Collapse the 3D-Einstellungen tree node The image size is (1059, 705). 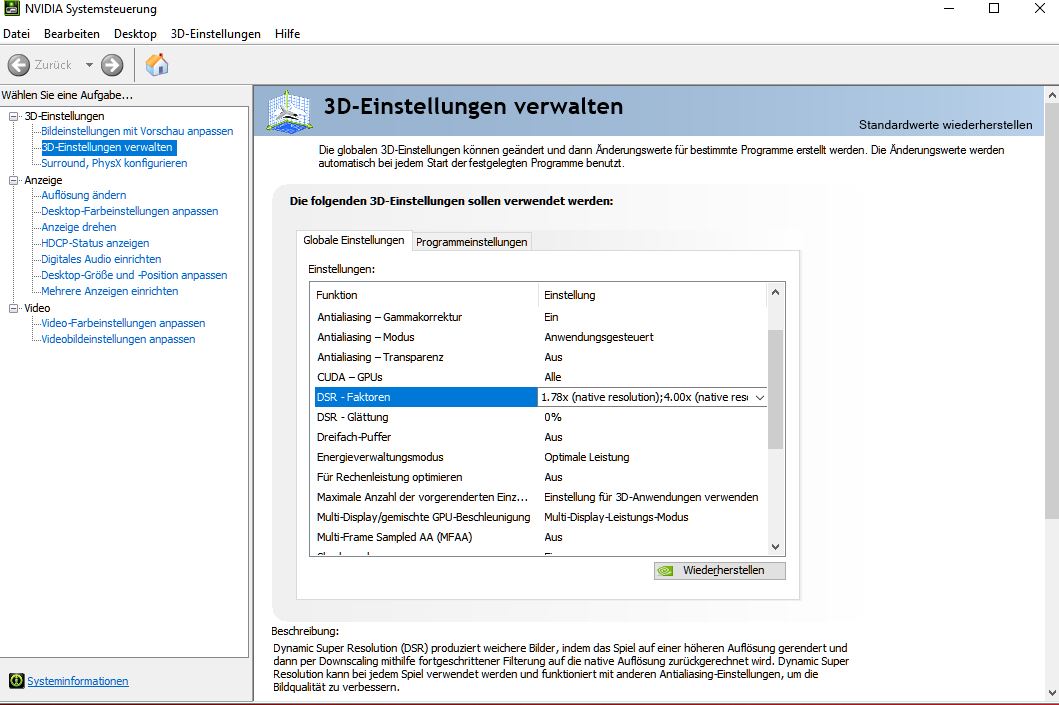[x=14, y=116]
